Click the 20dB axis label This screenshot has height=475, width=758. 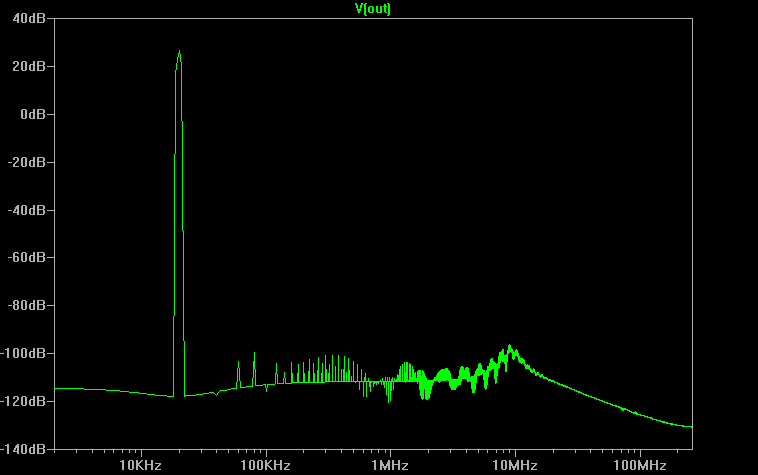point(29,66)
